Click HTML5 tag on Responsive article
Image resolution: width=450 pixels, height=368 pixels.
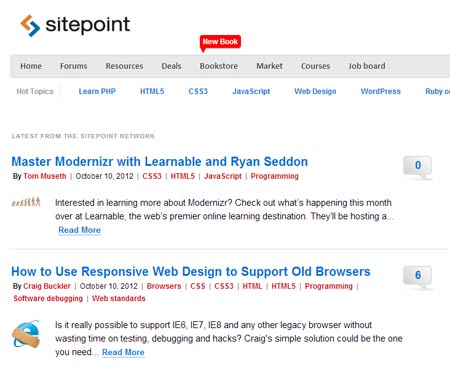pos(284,286)
